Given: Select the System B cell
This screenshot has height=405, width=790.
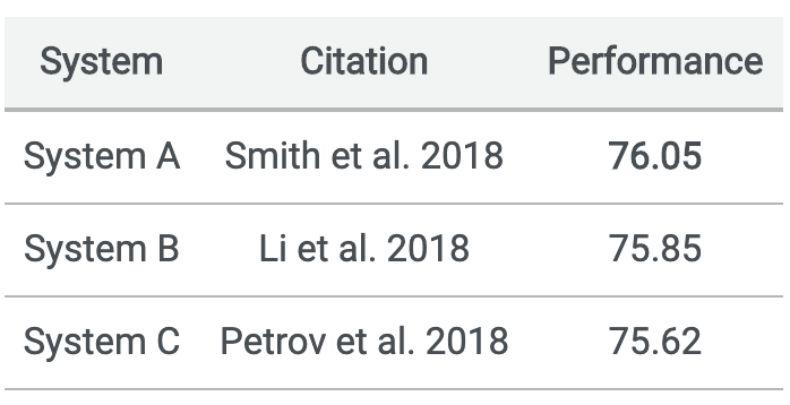Looking at the screenshot, I should point(101,249).
